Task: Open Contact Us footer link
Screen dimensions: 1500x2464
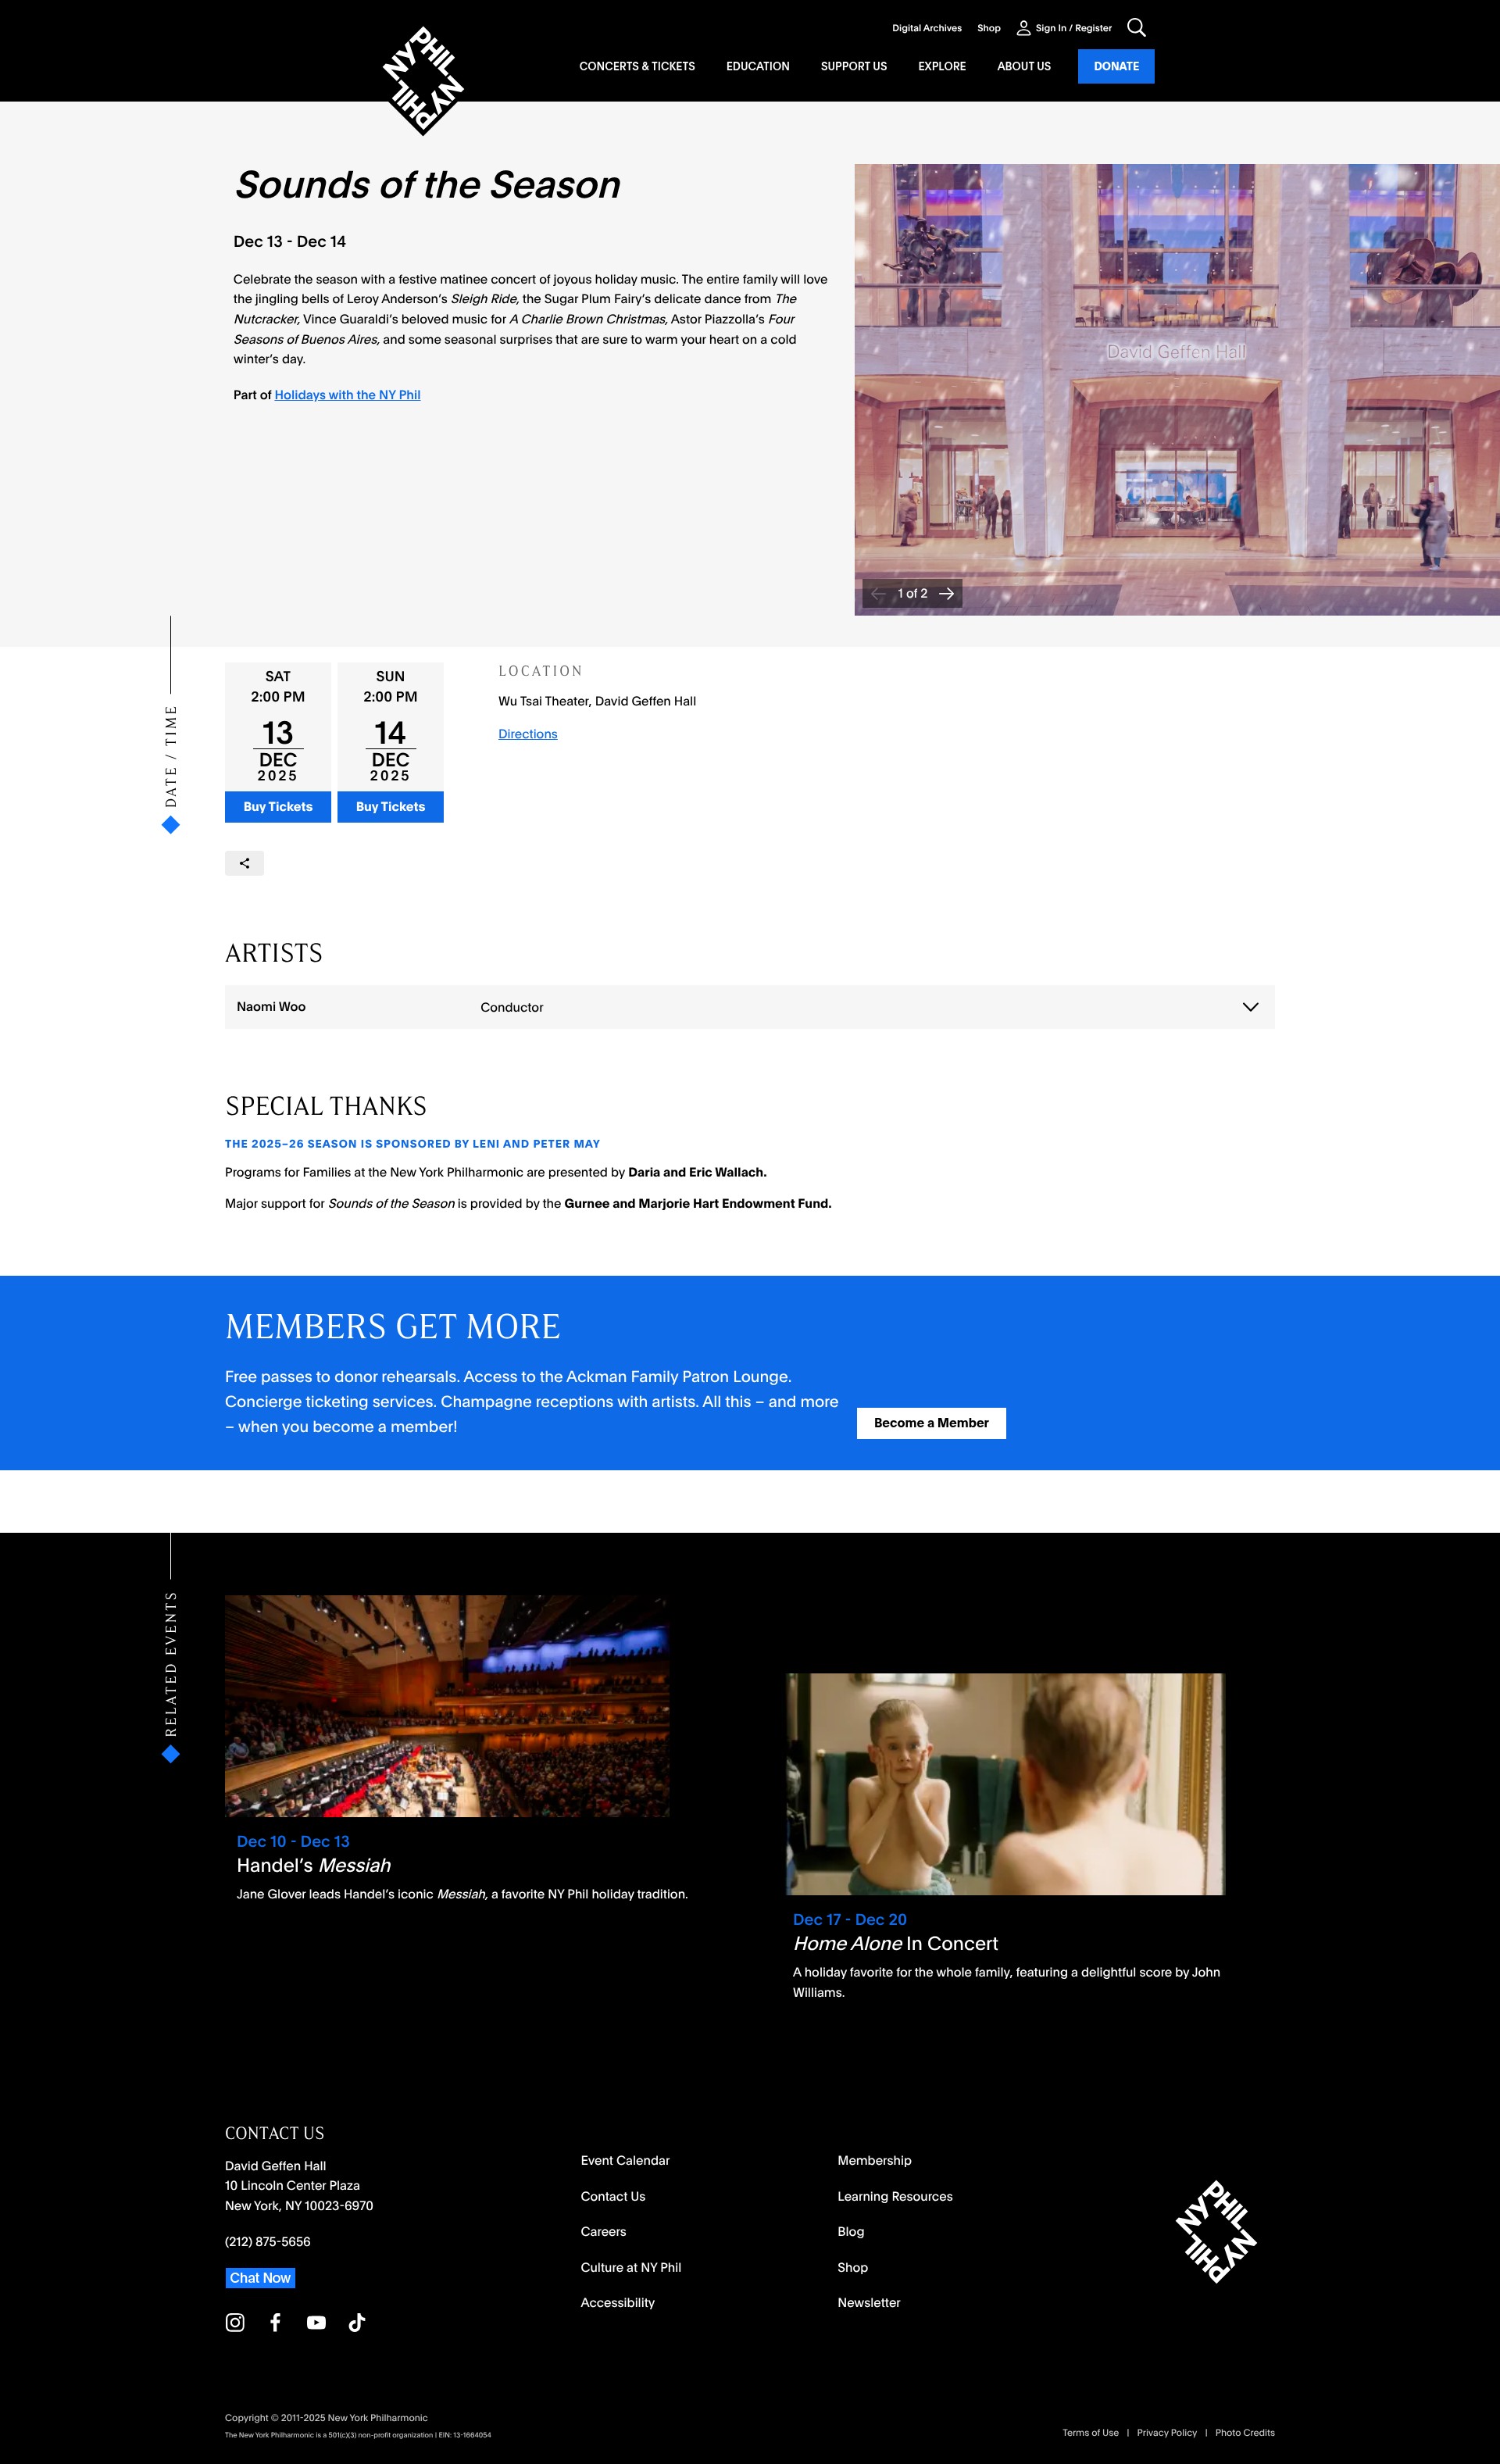Action: coord(613,2196)
